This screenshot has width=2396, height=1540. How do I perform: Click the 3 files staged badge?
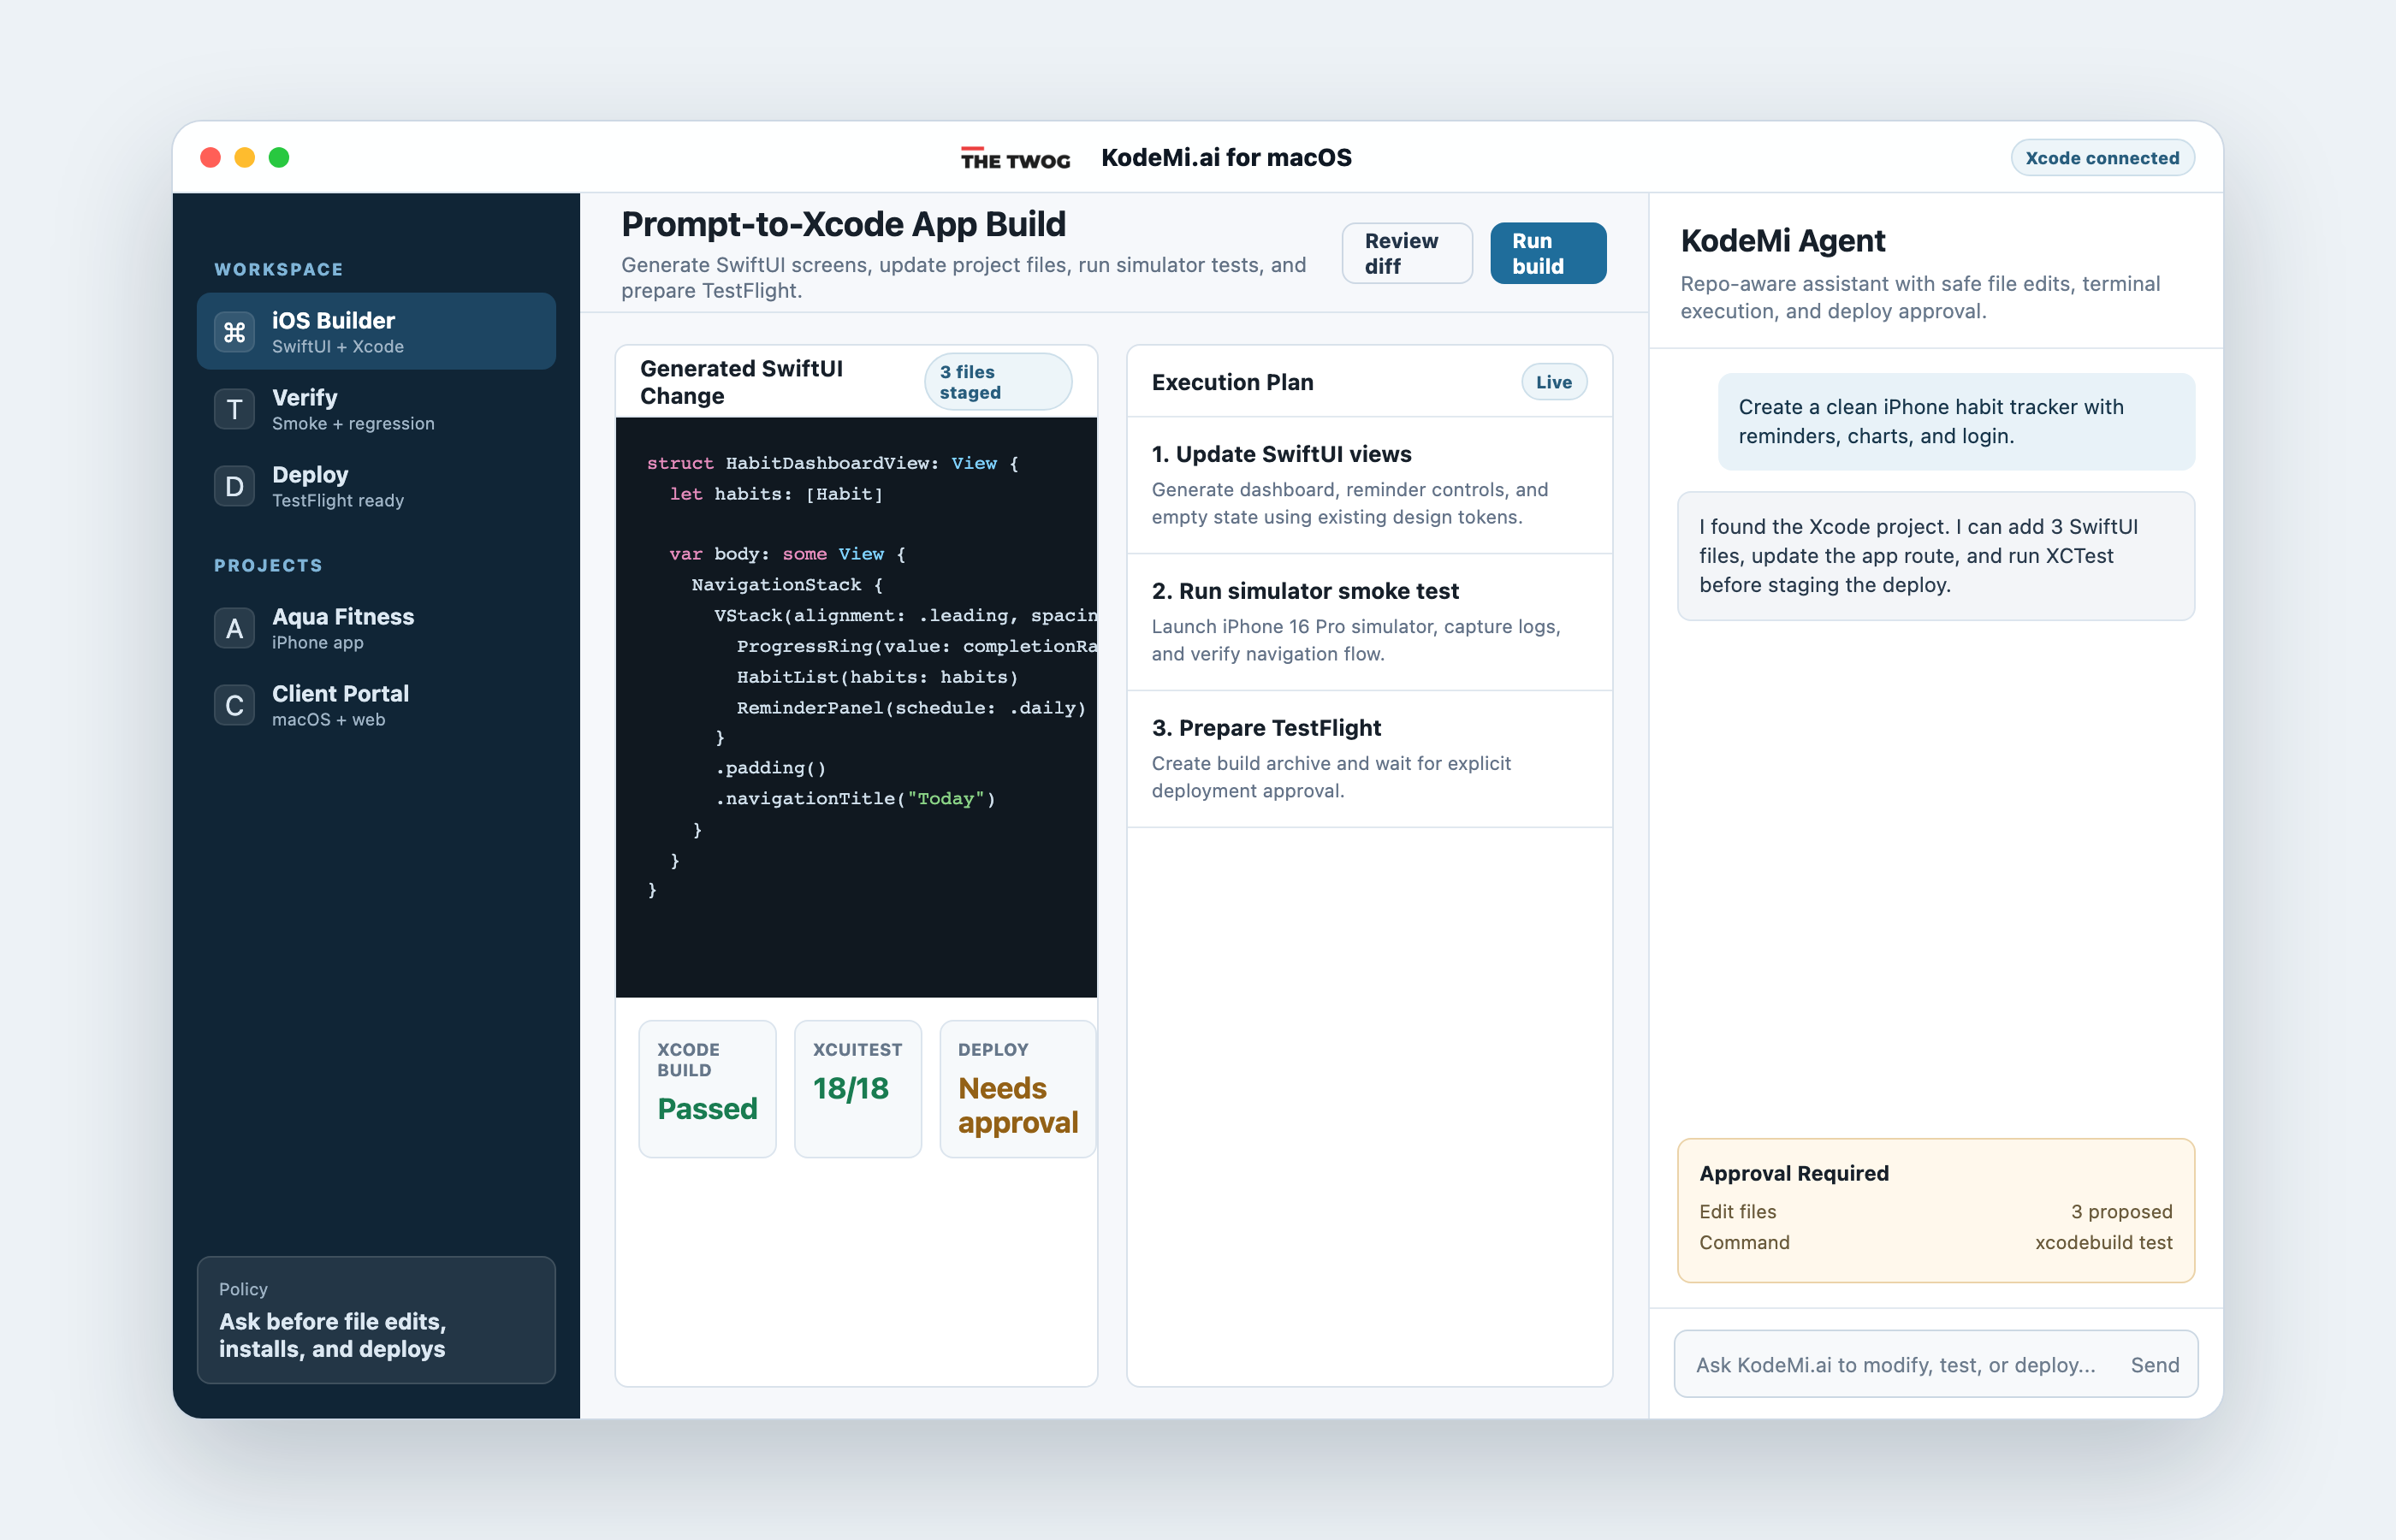[997, 382]
